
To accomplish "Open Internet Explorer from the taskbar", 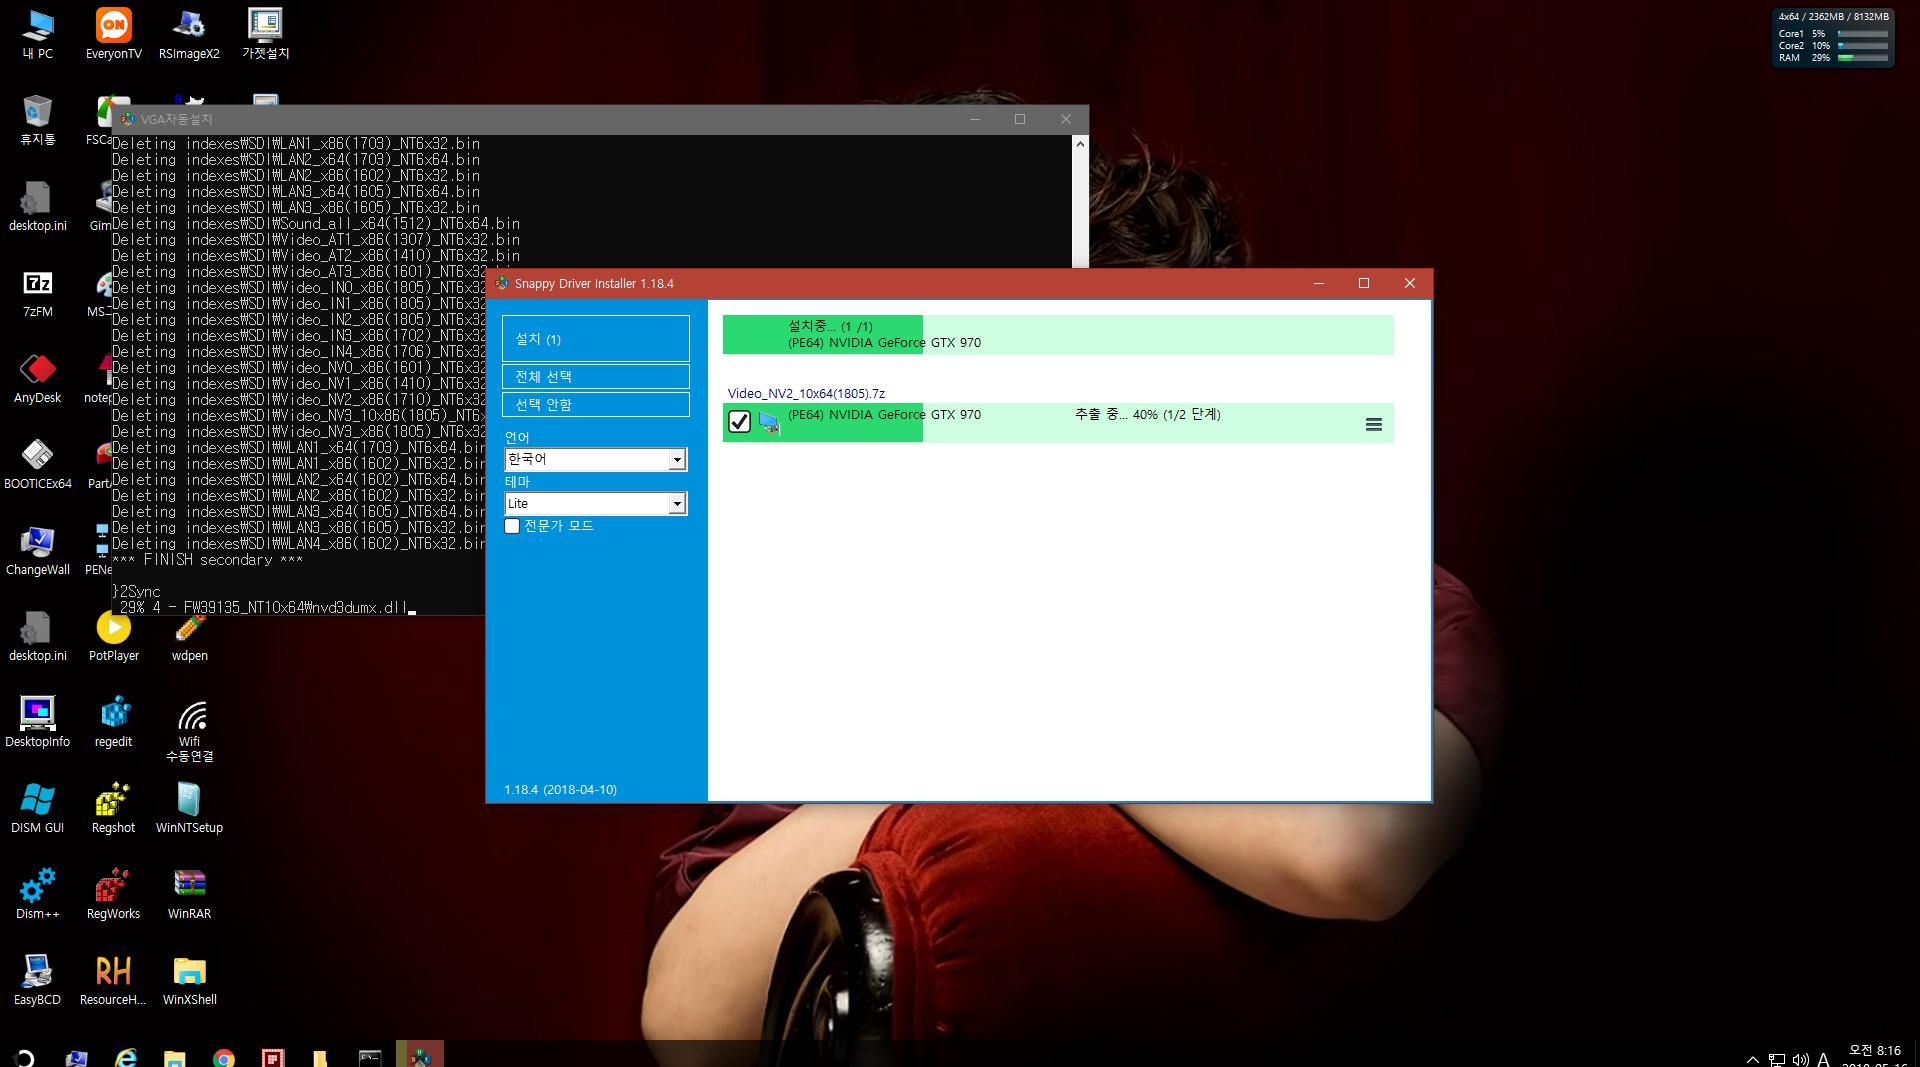I will (x=126, y=1057).
